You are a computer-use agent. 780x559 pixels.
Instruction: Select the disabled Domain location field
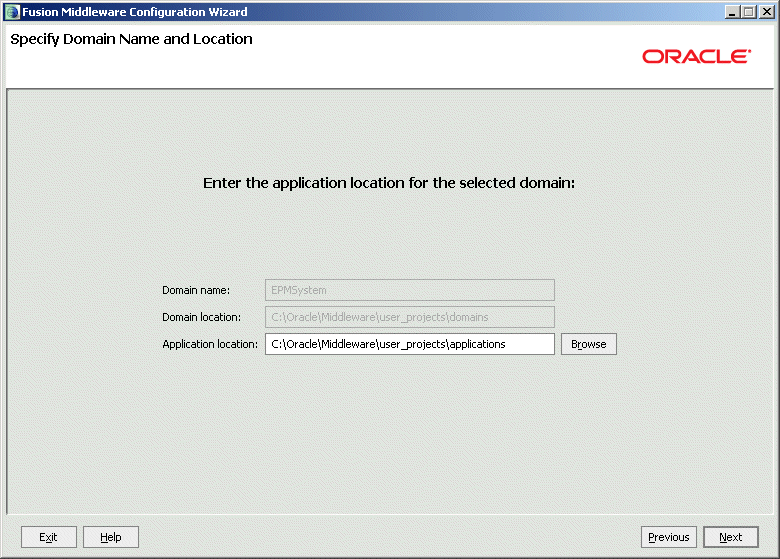pos(409,317)
